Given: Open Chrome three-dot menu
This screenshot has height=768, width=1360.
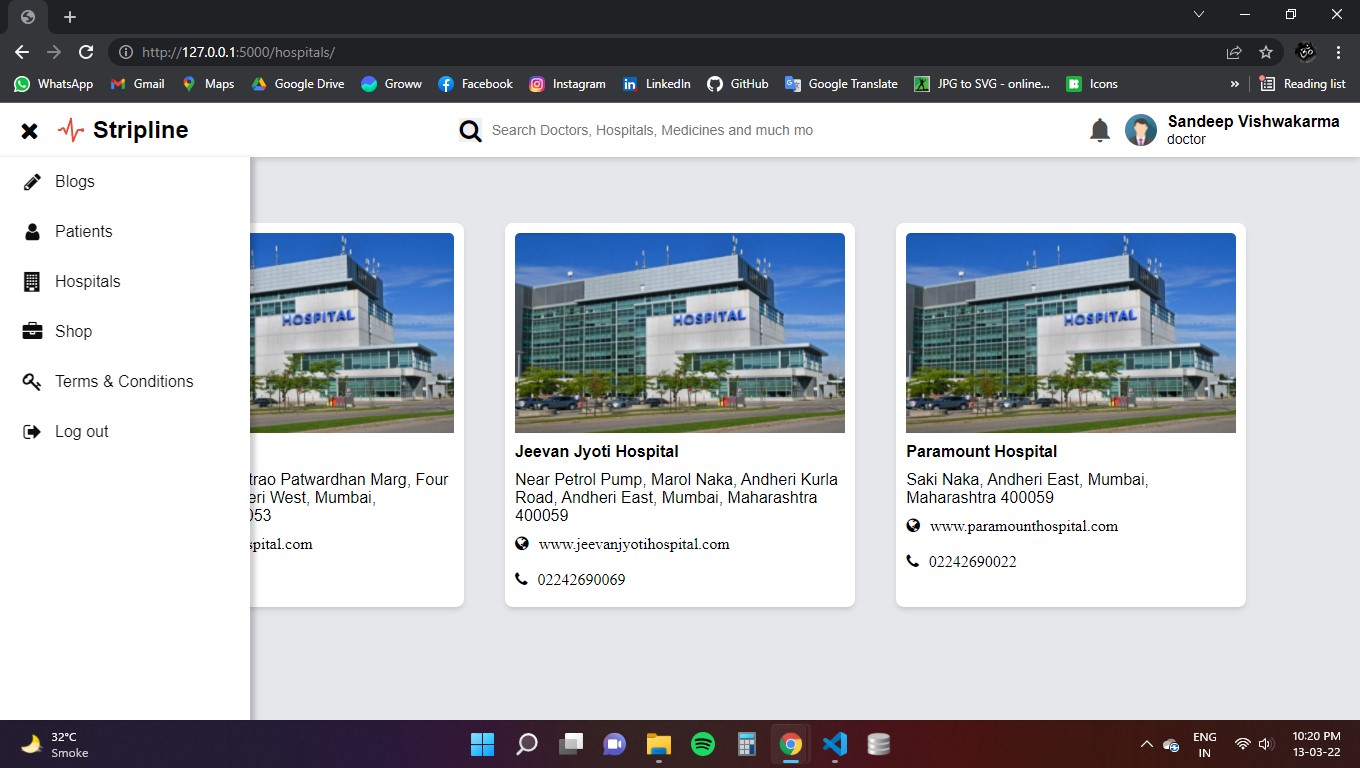Looking at the screenshot, I should point(1338,52).
